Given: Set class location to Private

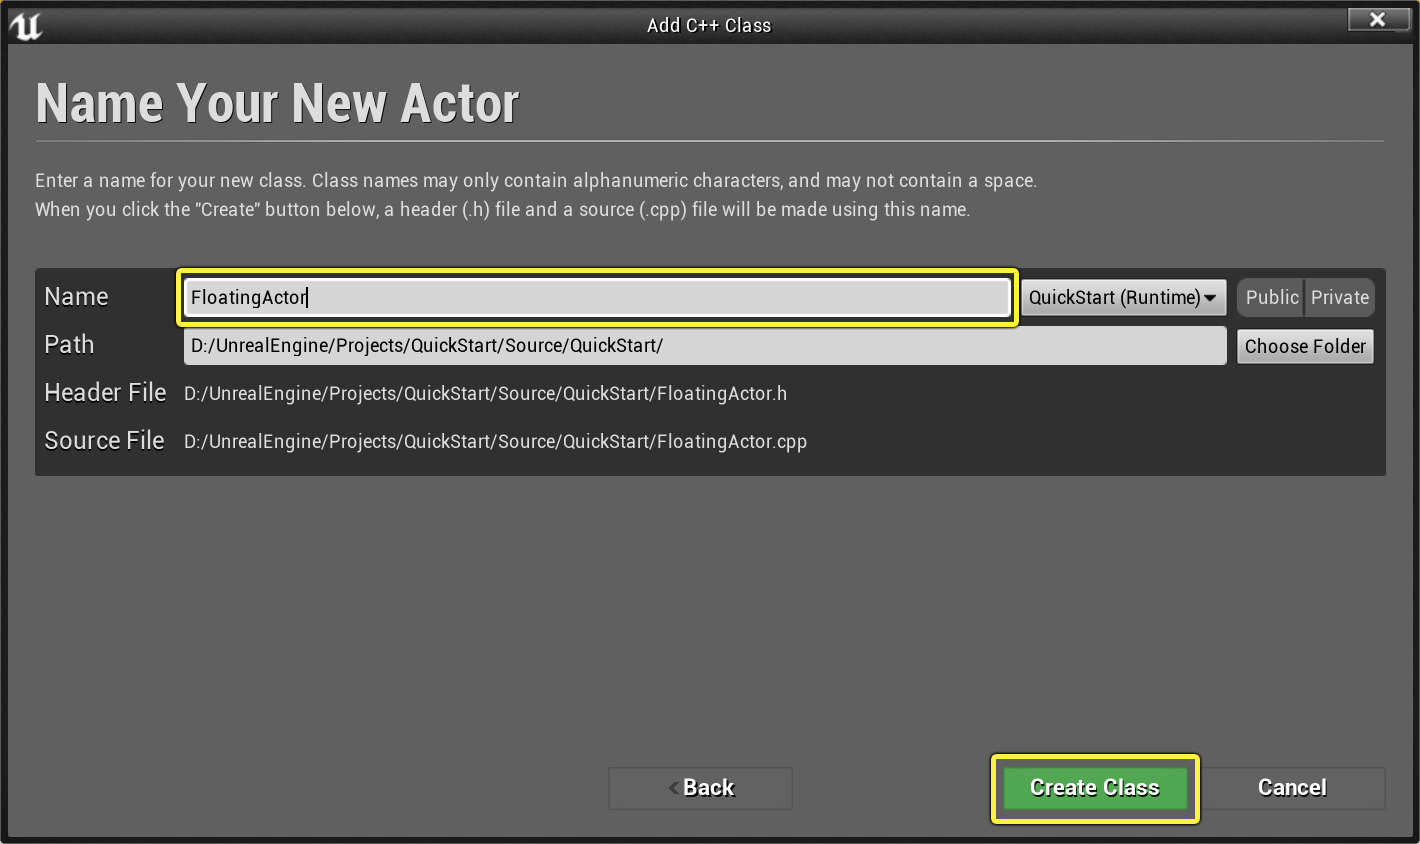Looking at the screenshot, I should click(1340, 297).
